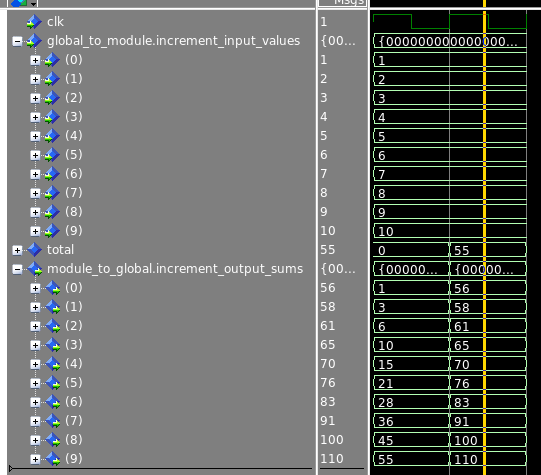Viewport: 541px width, 475px height.
Task: Click the total signal icon
Action: [34, 250]
